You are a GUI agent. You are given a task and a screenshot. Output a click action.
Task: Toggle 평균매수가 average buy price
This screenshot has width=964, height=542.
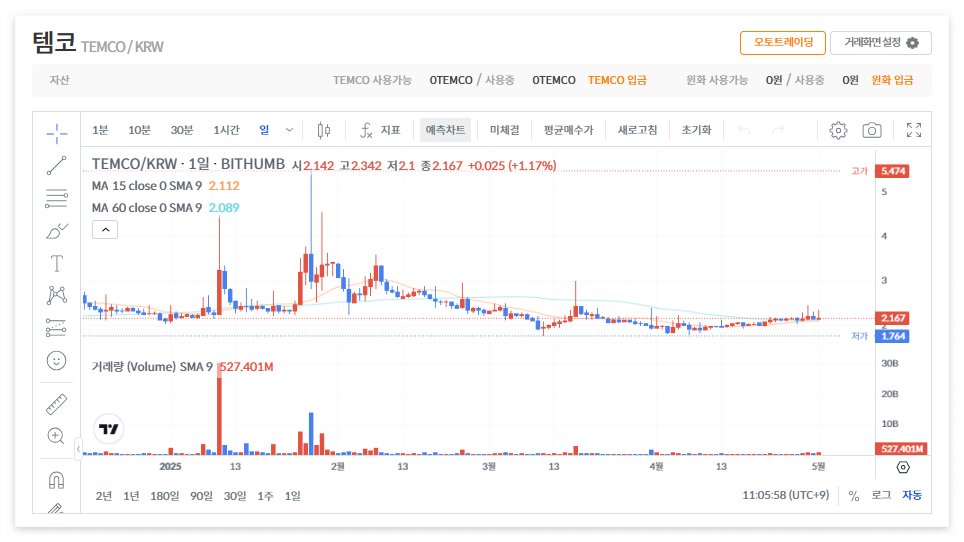coord(569,130)
